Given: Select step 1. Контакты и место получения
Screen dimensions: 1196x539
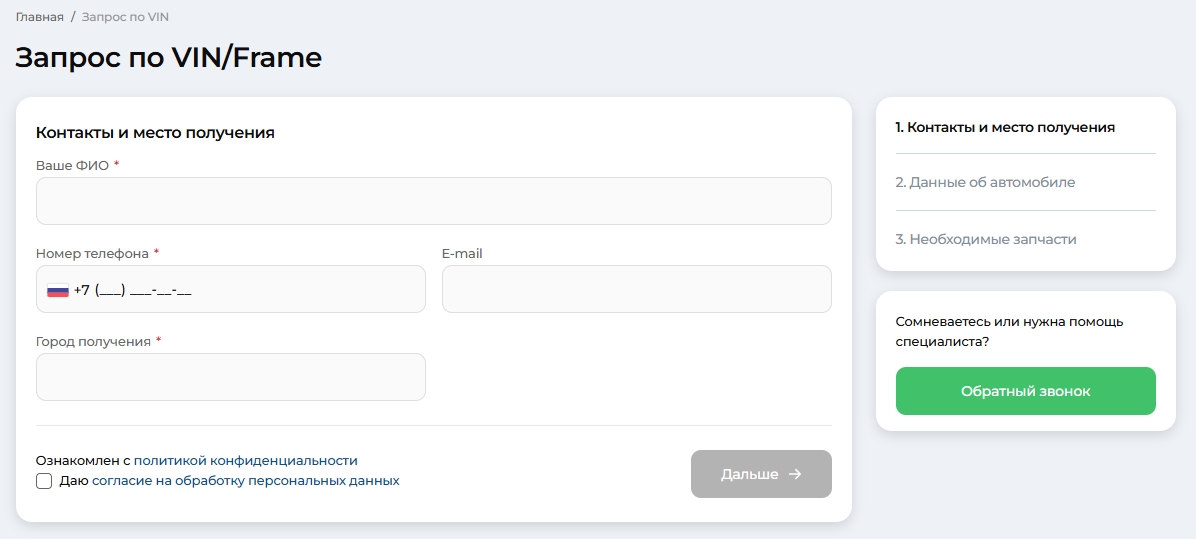Looking at the screenshot, I should pos(1005,127).
